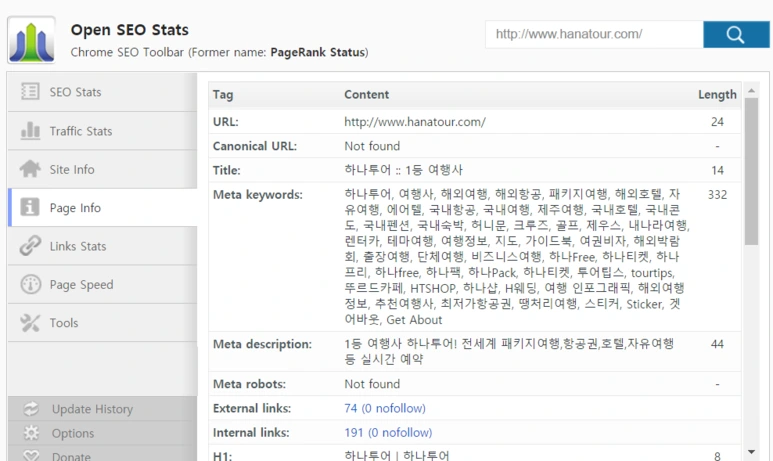Click the Meta keywords length 332
This screenshot has width=773, height=461.
pyautogui.click(x=717, y=195)
